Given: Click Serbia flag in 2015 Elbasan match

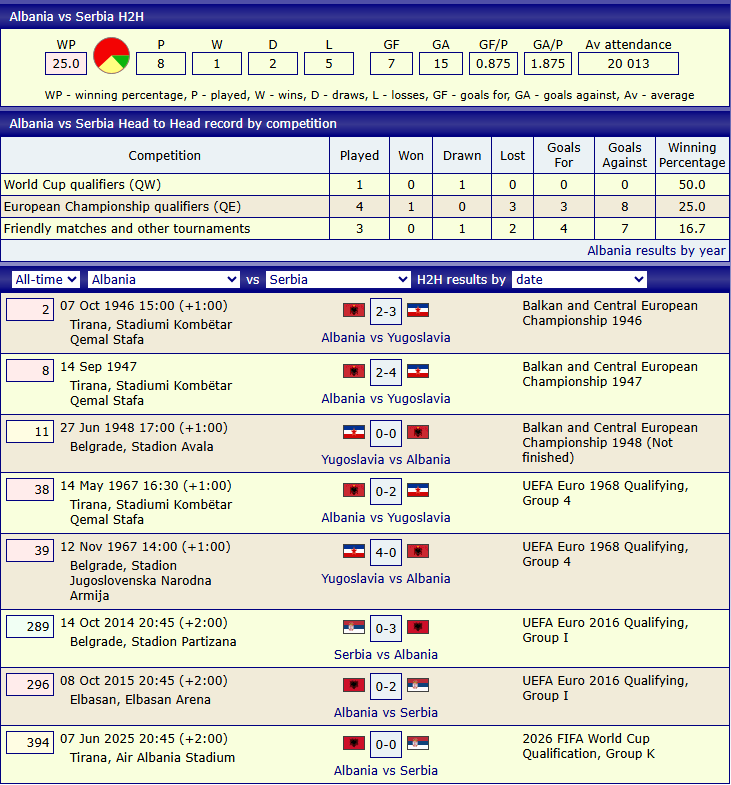Looking at the screenshot, I should [418, 686].
